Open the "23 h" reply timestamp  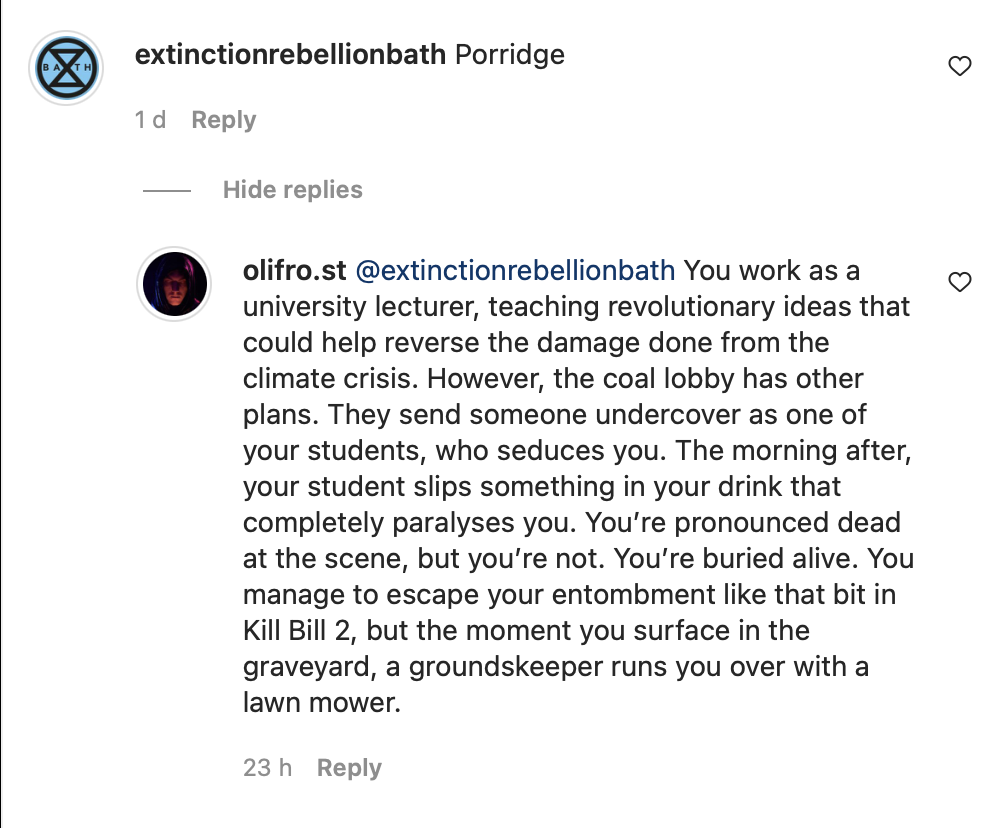[267, 768]
